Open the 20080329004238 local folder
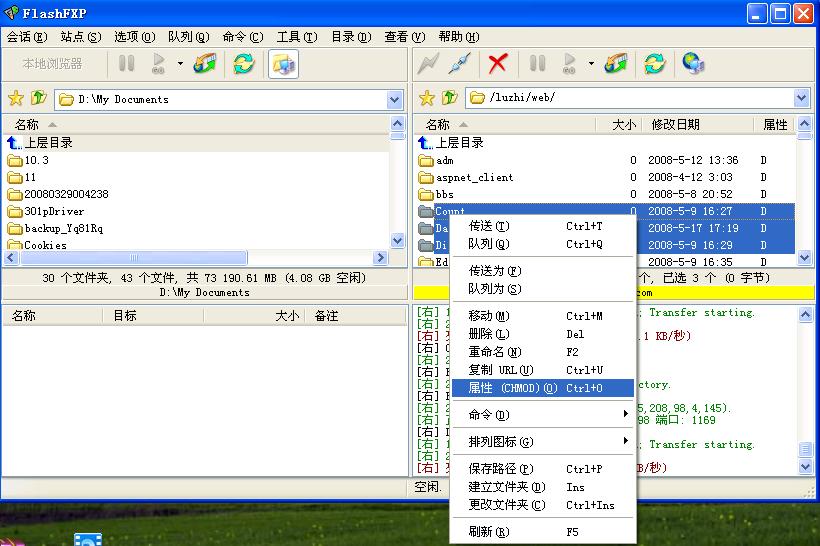 pyautogui.click(x=66, y=194)
